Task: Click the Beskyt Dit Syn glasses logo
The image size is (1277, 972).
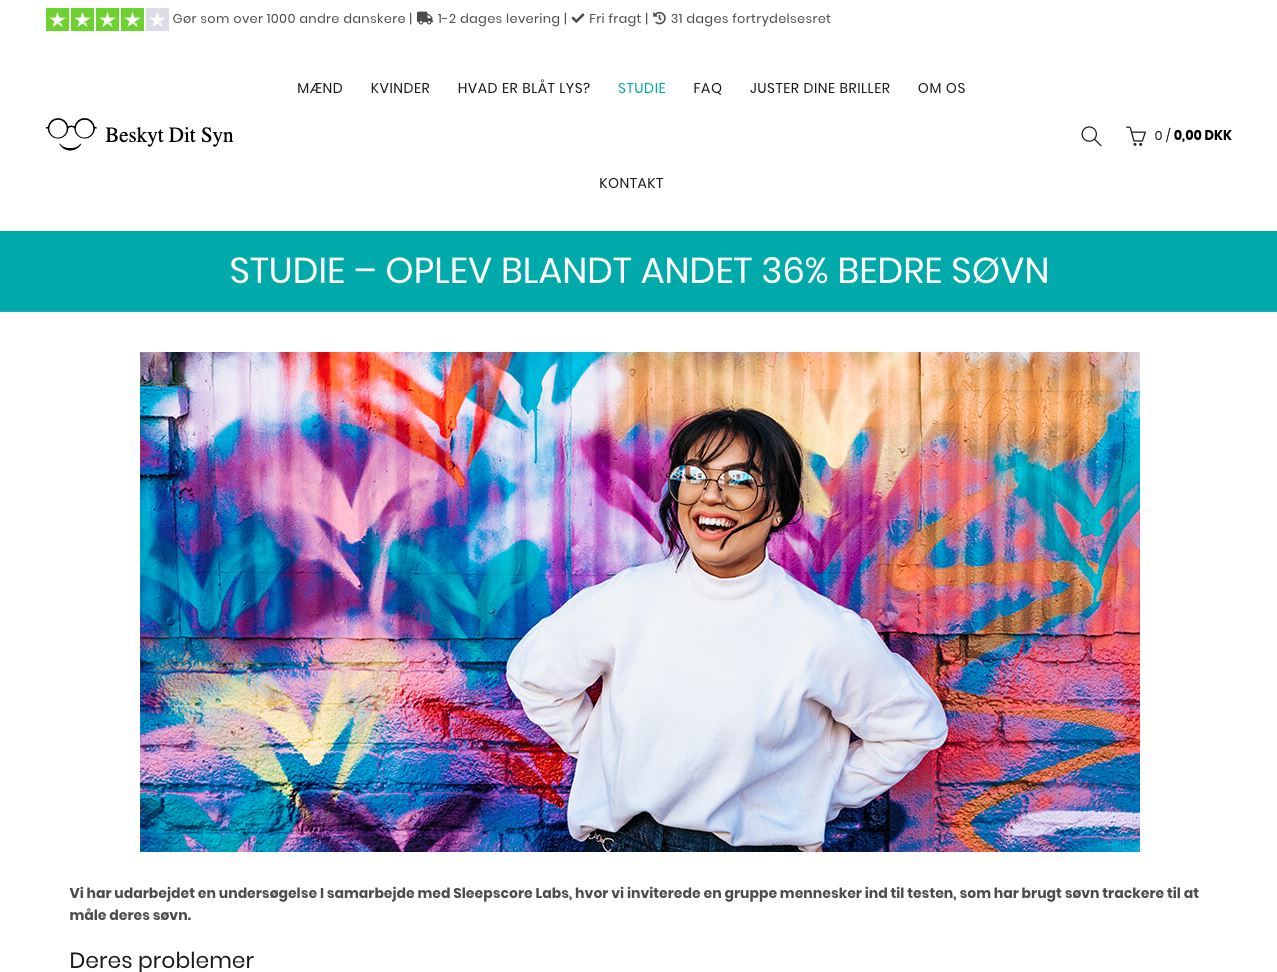Action: click(71, 134)
